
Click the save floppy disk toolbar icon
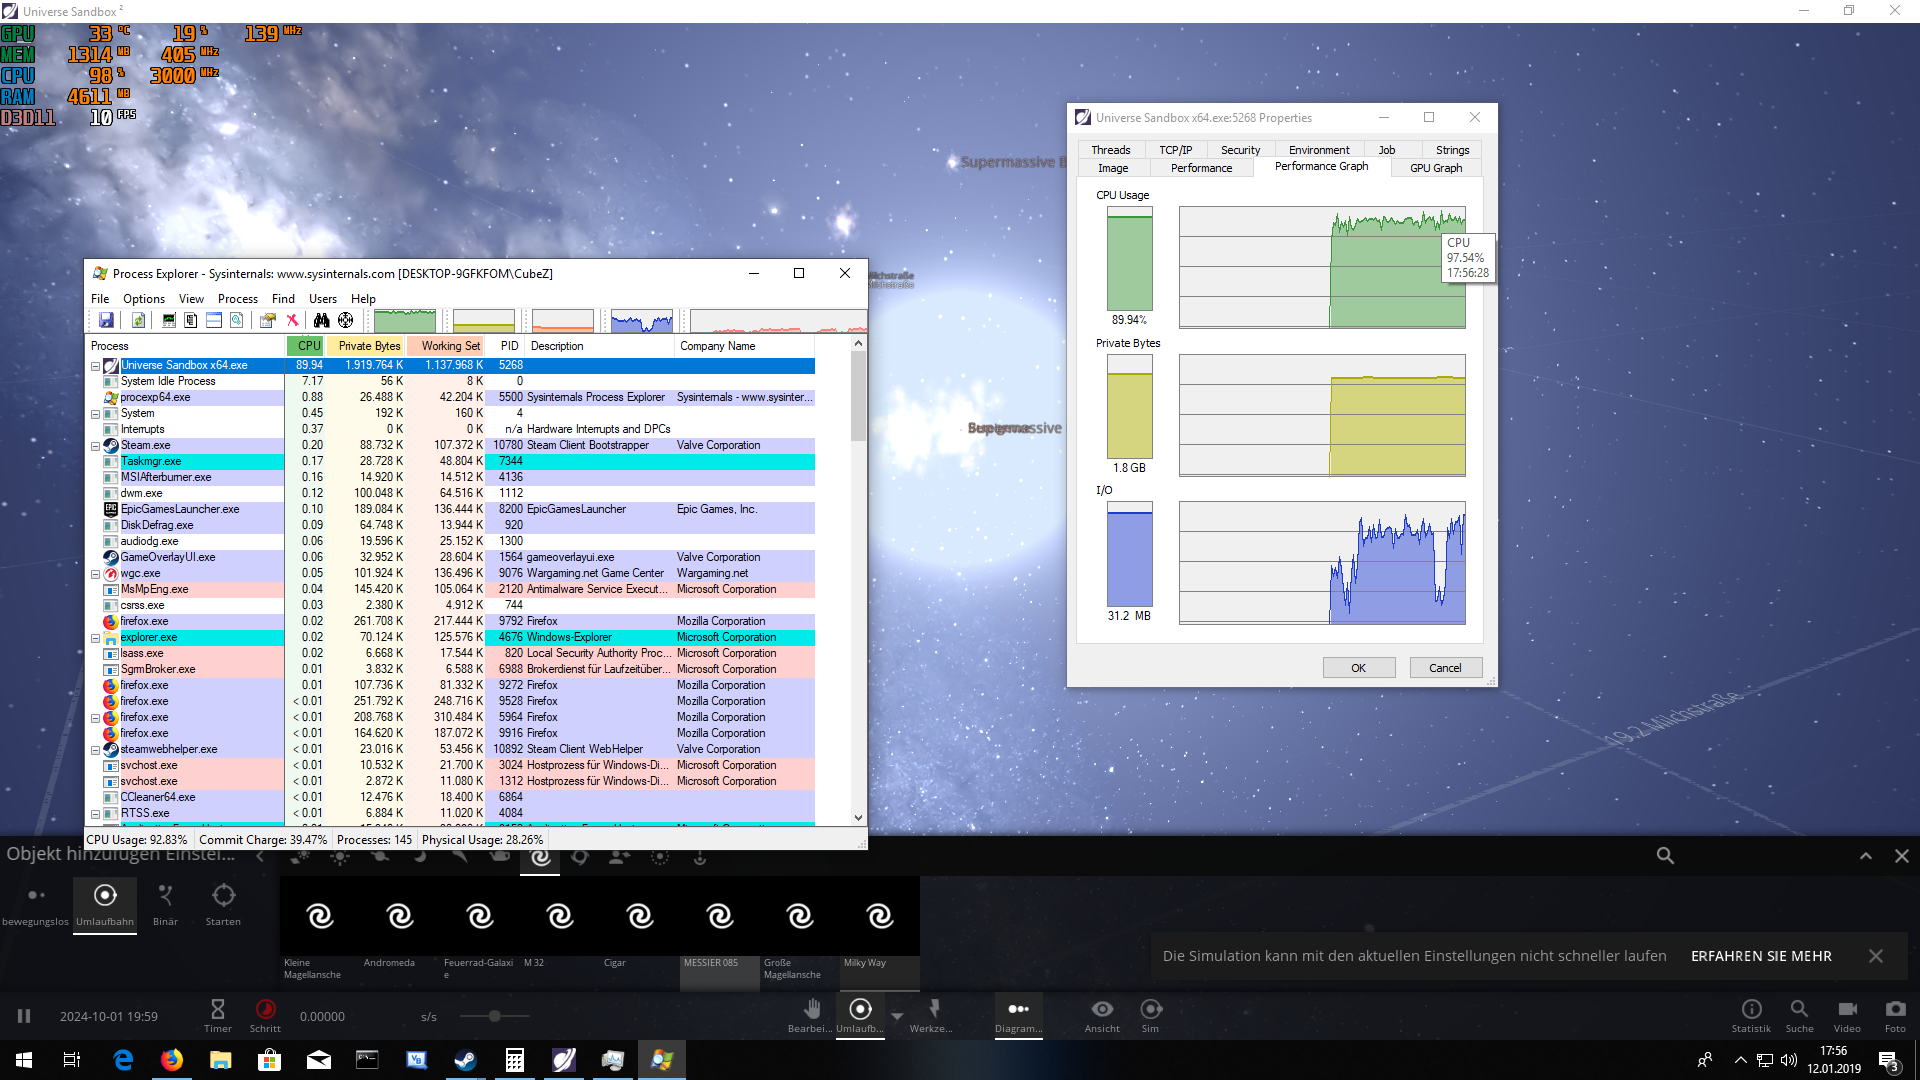[x=106, y=320]
